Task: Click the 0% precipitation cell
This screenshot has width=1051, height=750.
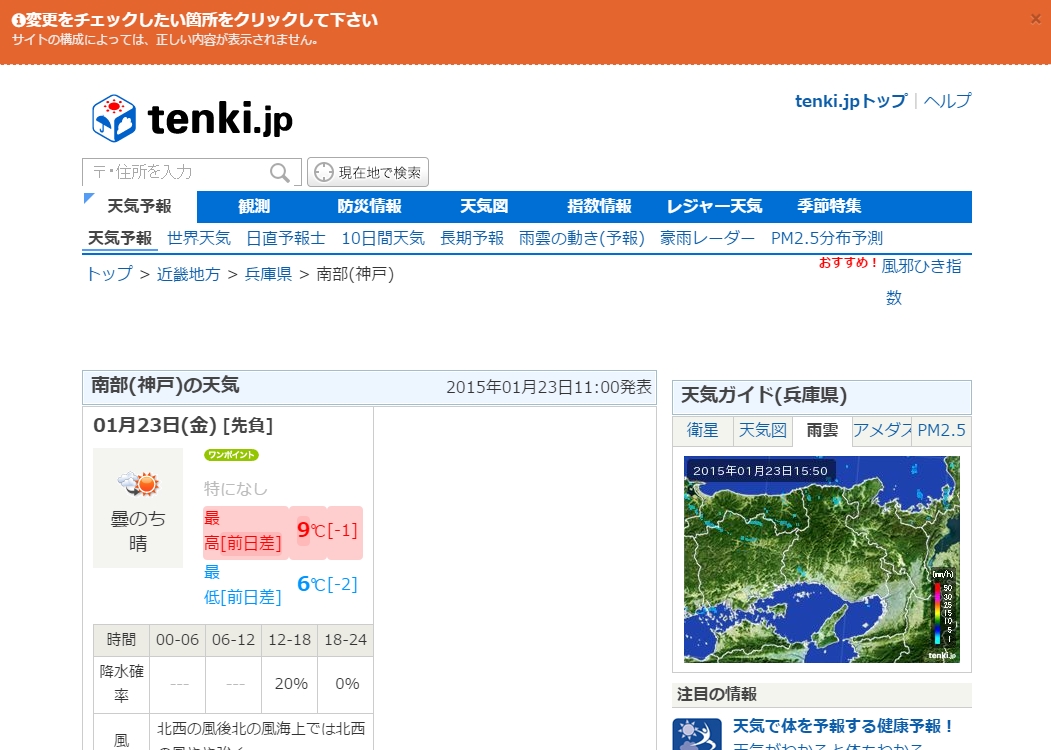Action: coord(345,684)
